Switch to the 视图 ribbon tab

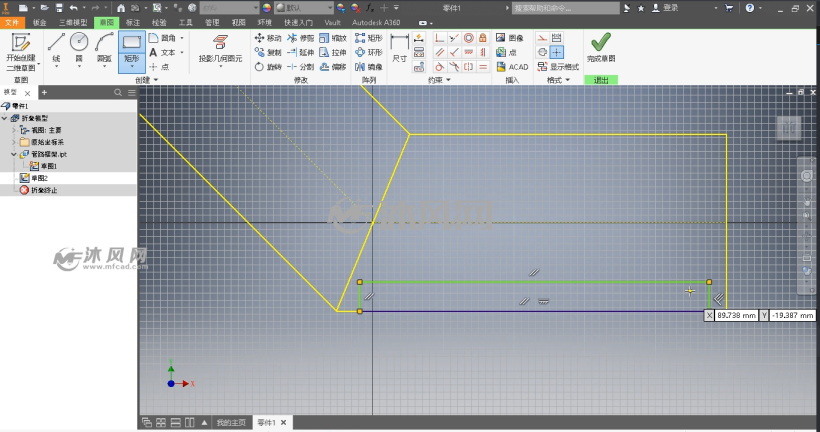click(238, 22)
